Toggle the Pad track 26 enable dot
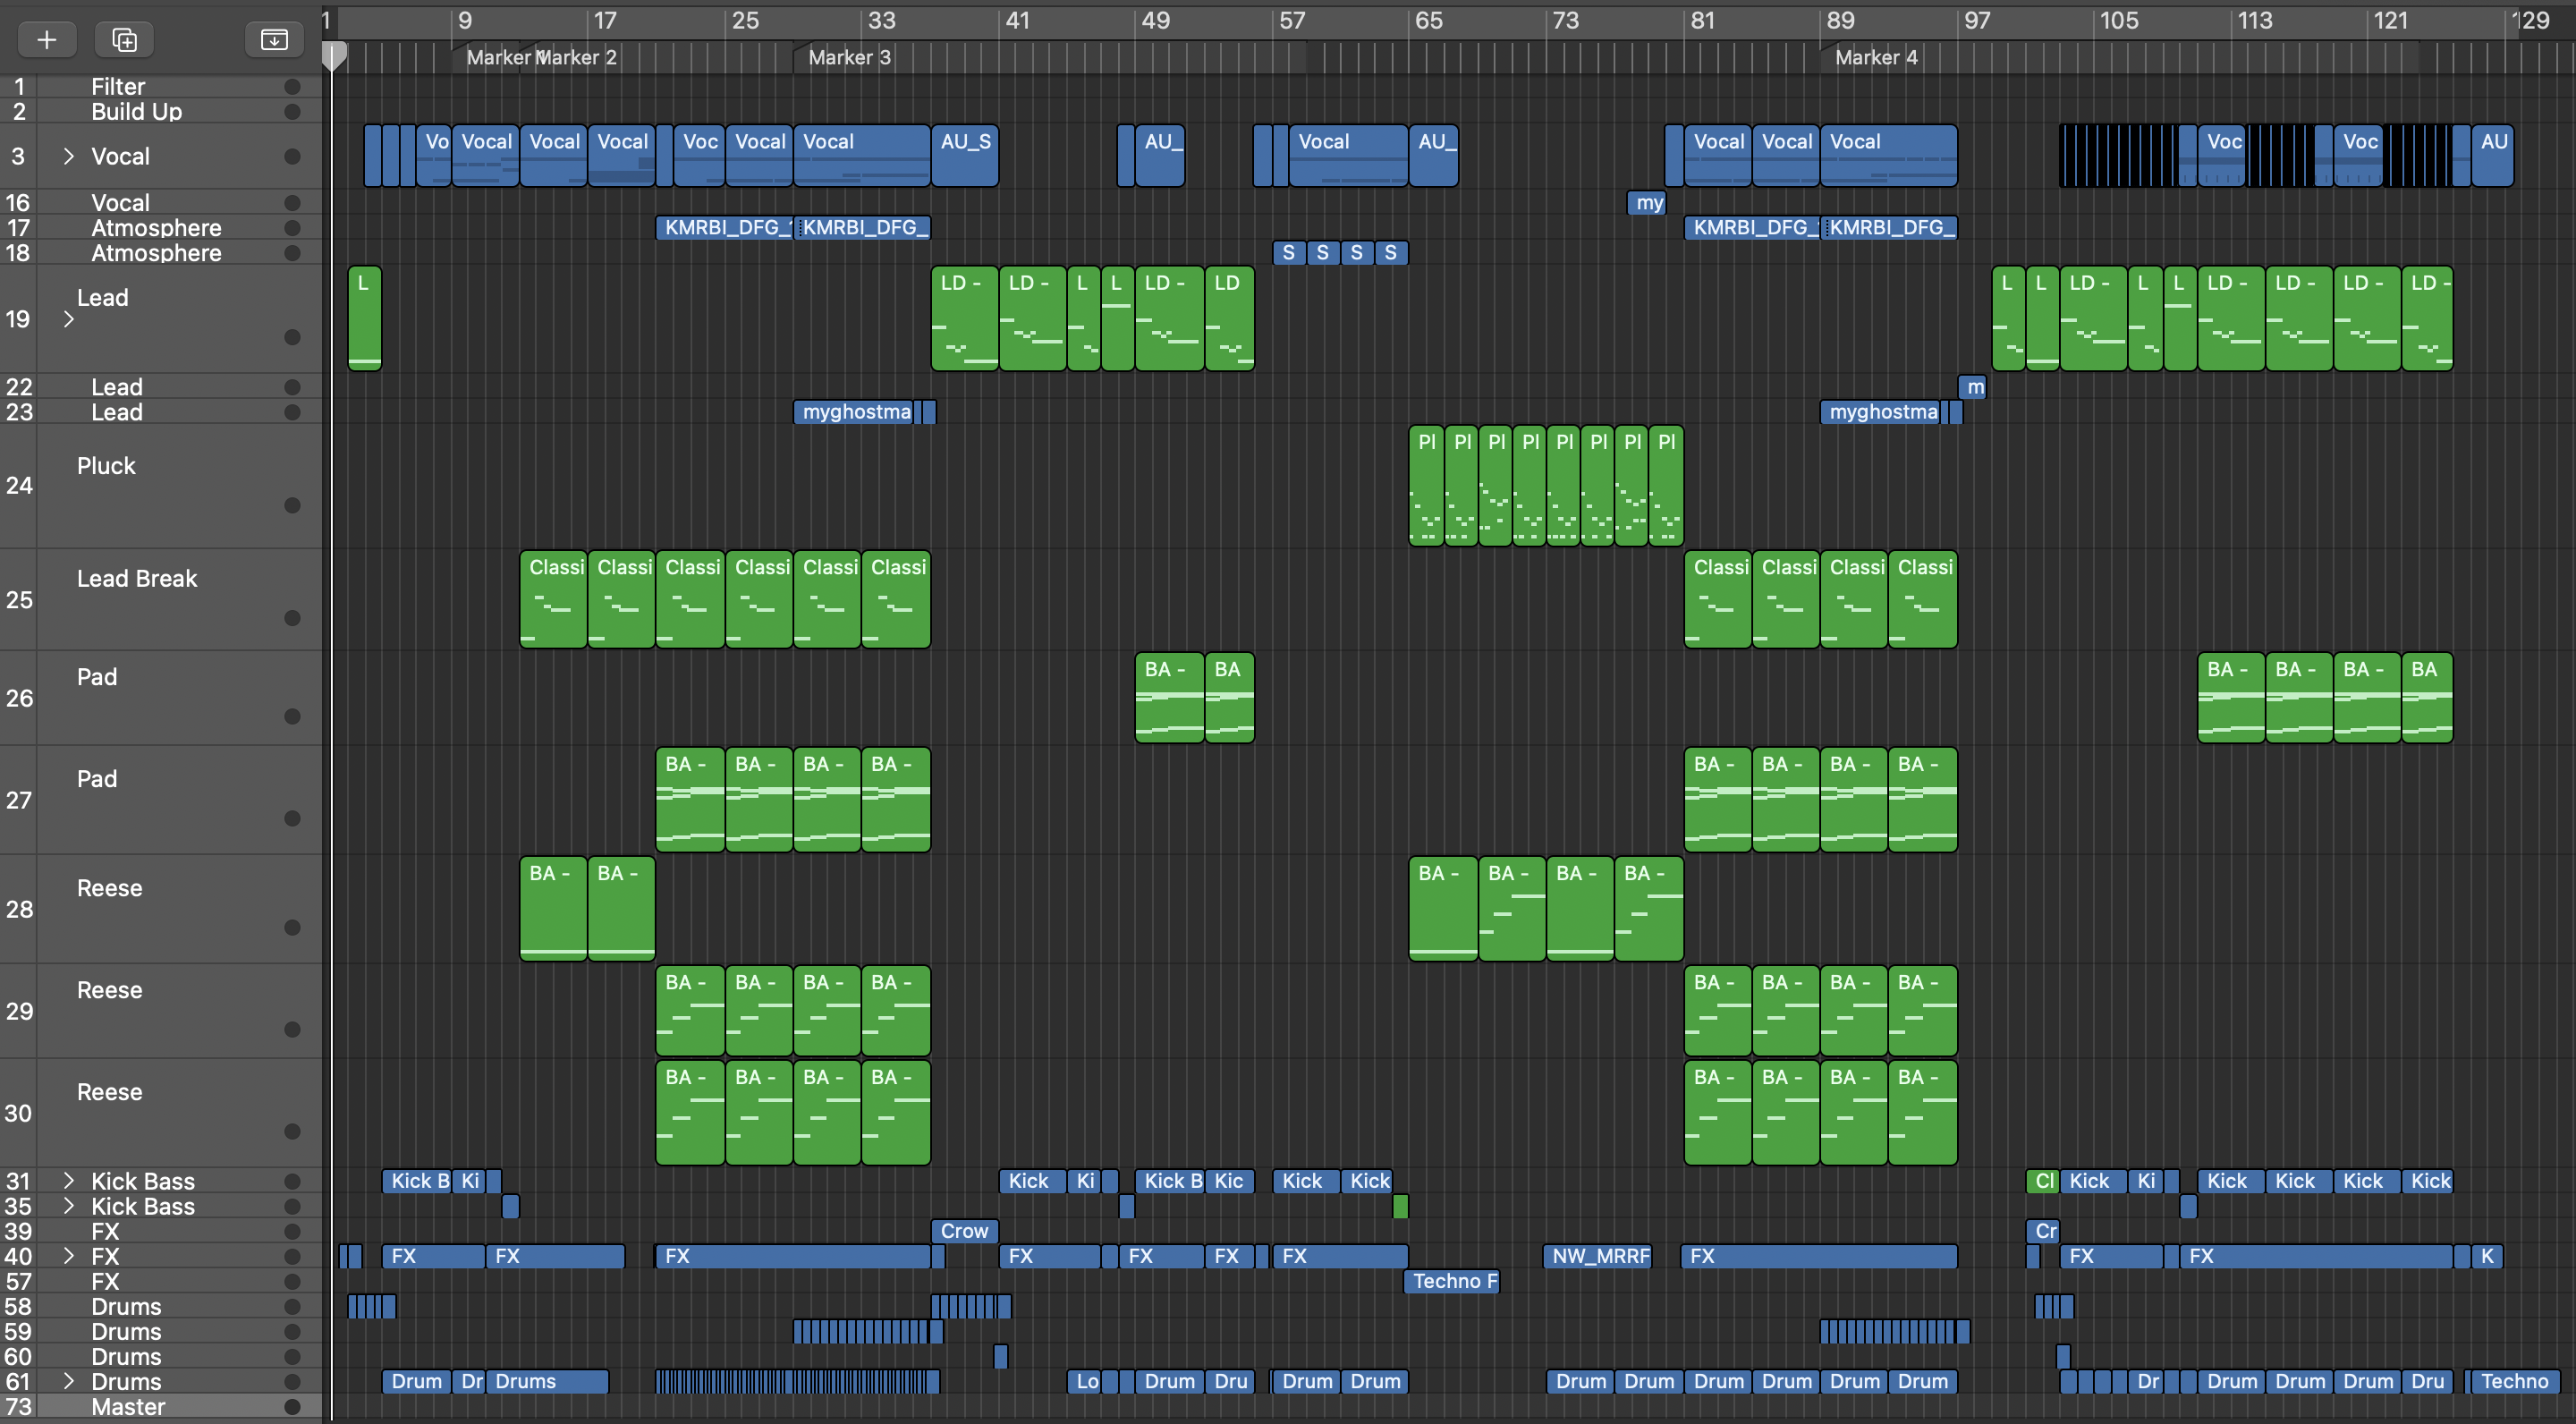Screen dimensions: 2576x1424 click(292, 716)
